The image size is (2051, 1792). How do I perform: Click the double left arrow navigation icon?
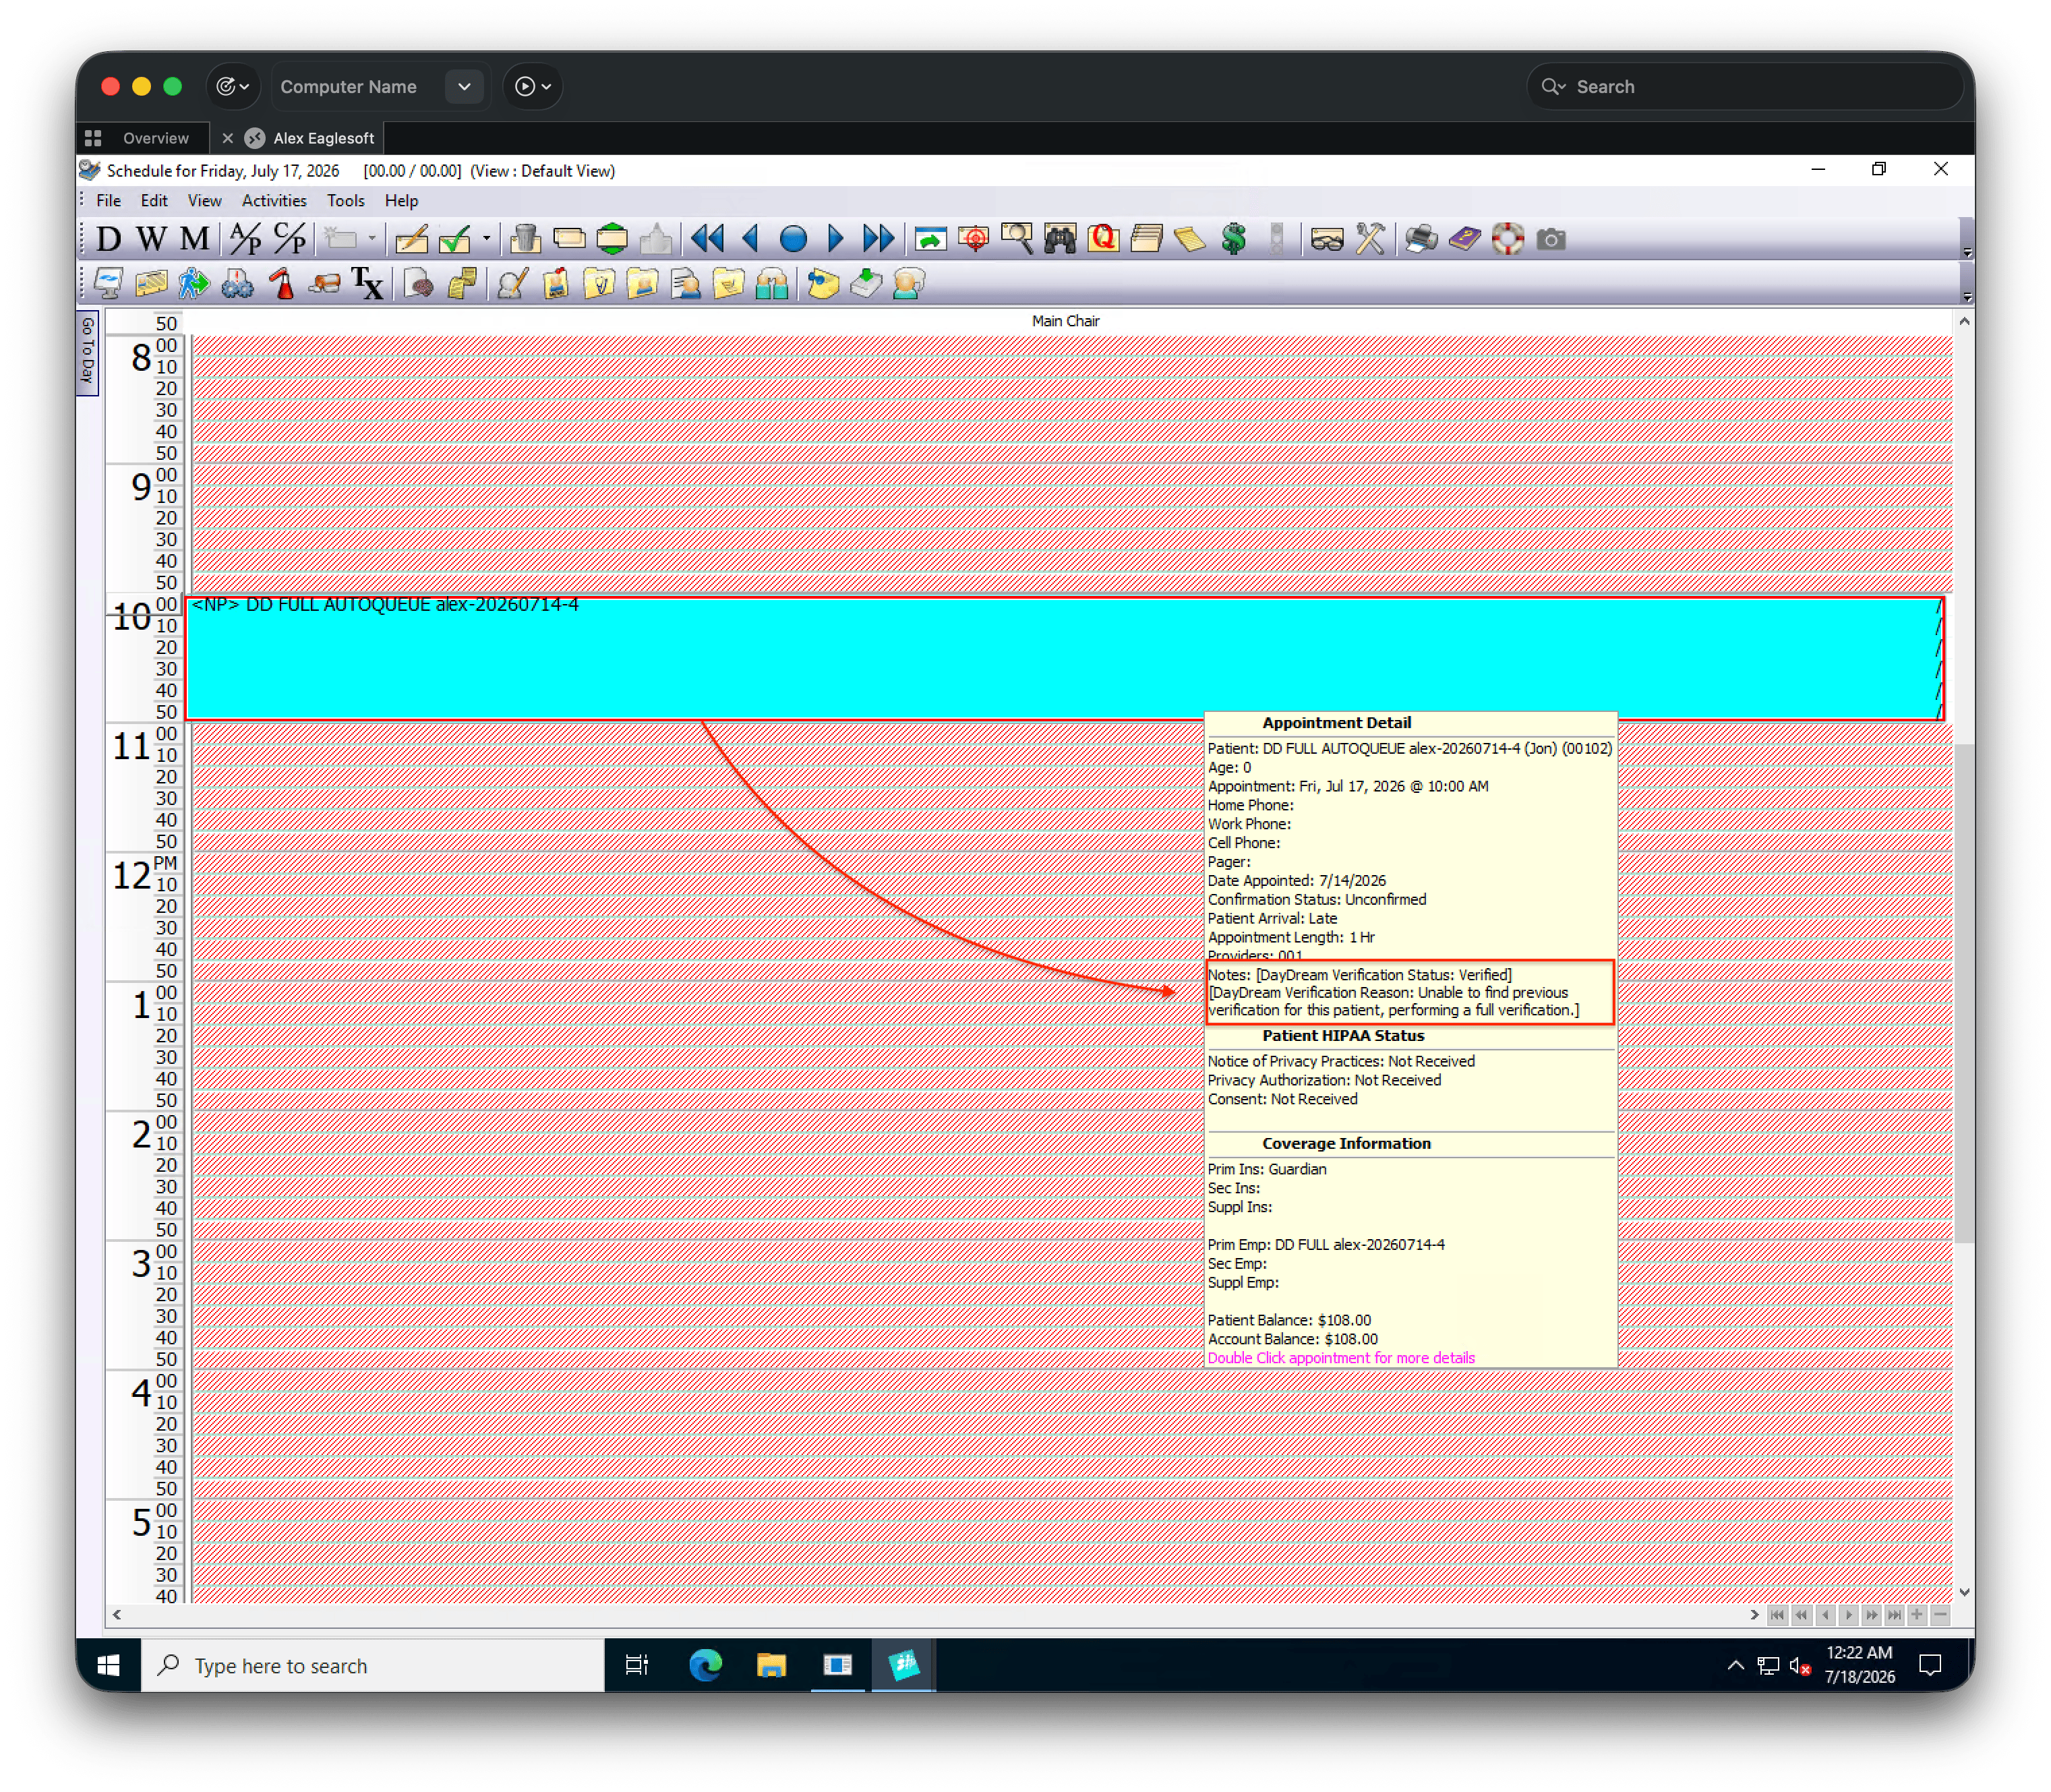pos(707,240)
